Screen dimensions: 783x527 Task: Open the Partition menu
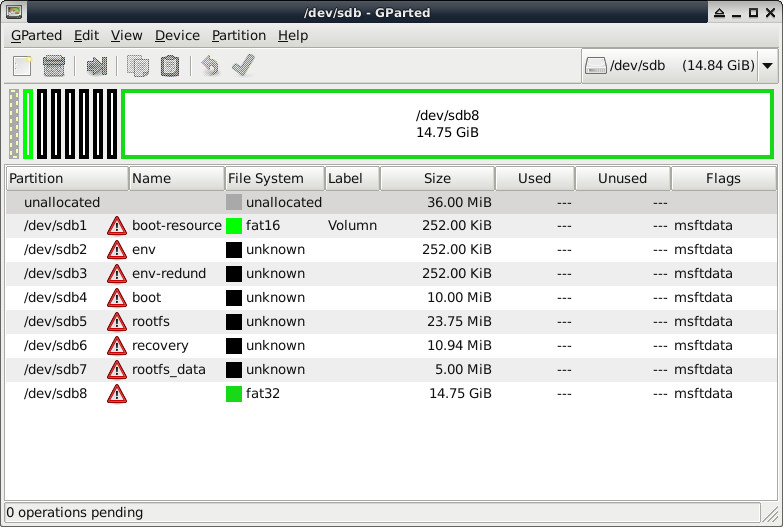coord(238,35)
